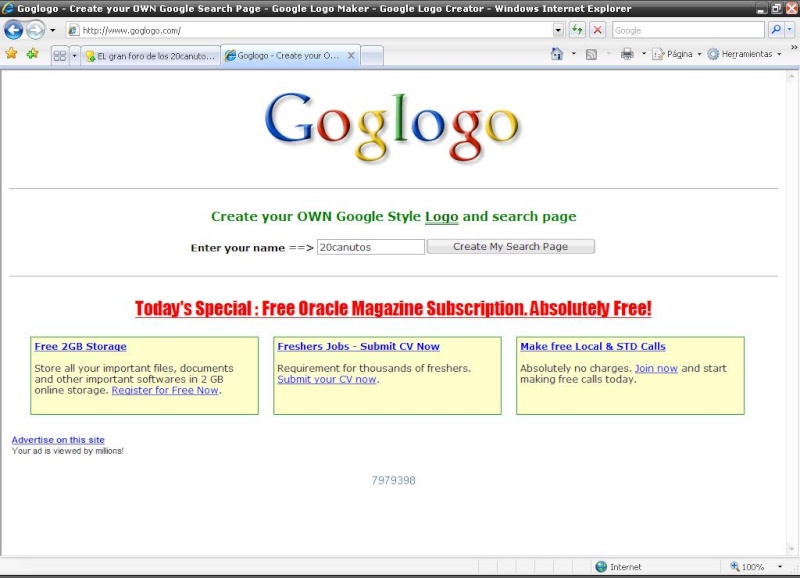Click the Home page icon
Screen dimensions: 800x578
coord(557,54)
